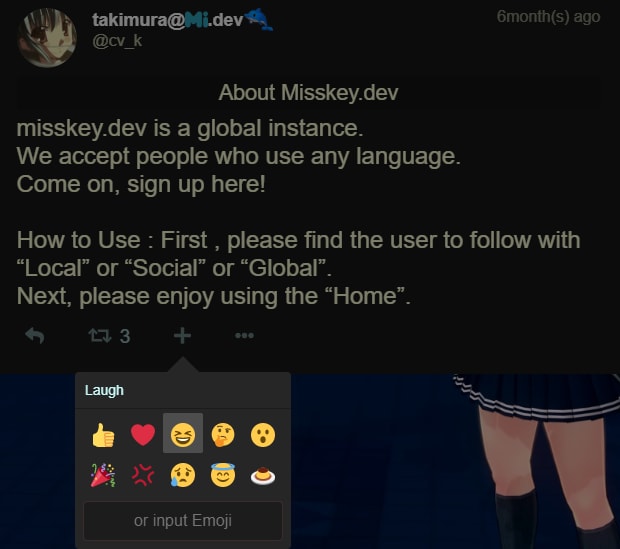
Task: React with the red heart emoji
Action: tap(143, 434)
